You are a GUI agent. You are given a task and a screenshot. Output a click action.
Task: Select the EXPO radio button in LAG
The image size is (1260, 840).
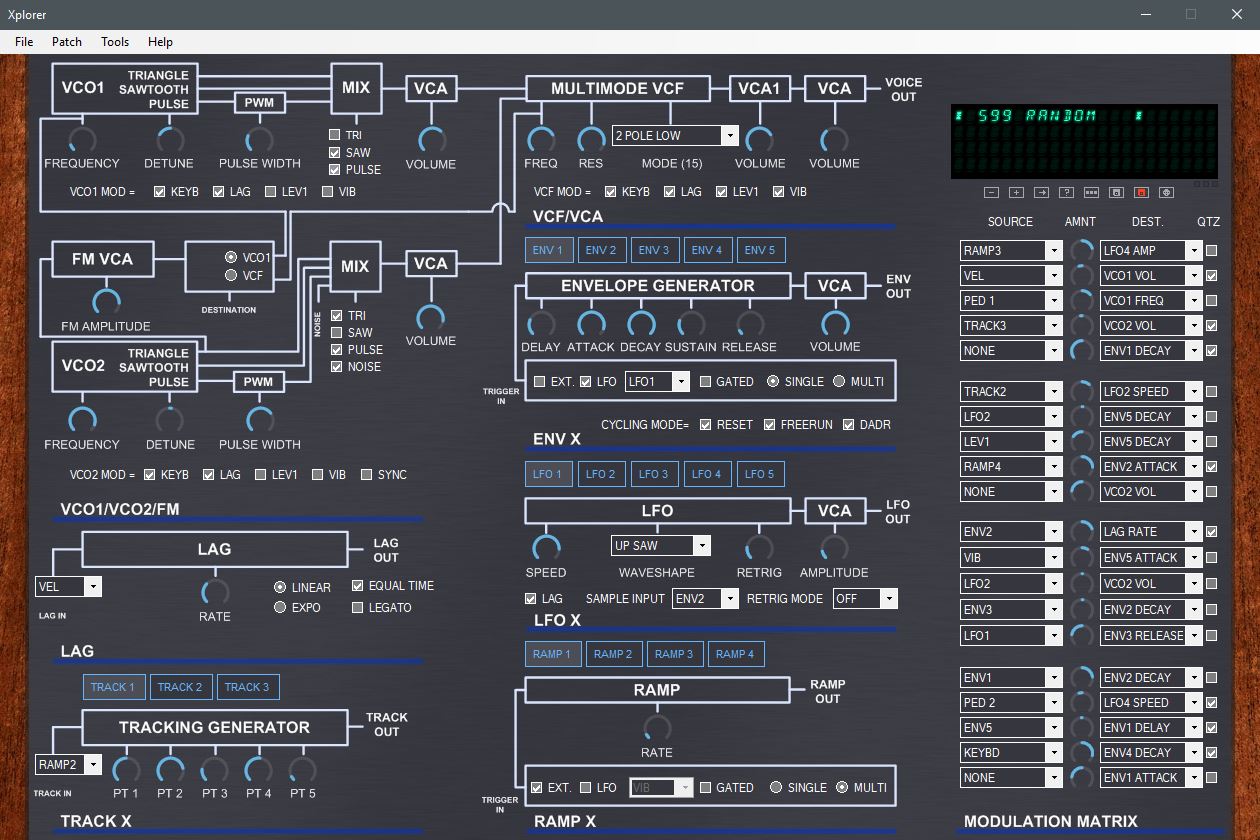point(280,607)
